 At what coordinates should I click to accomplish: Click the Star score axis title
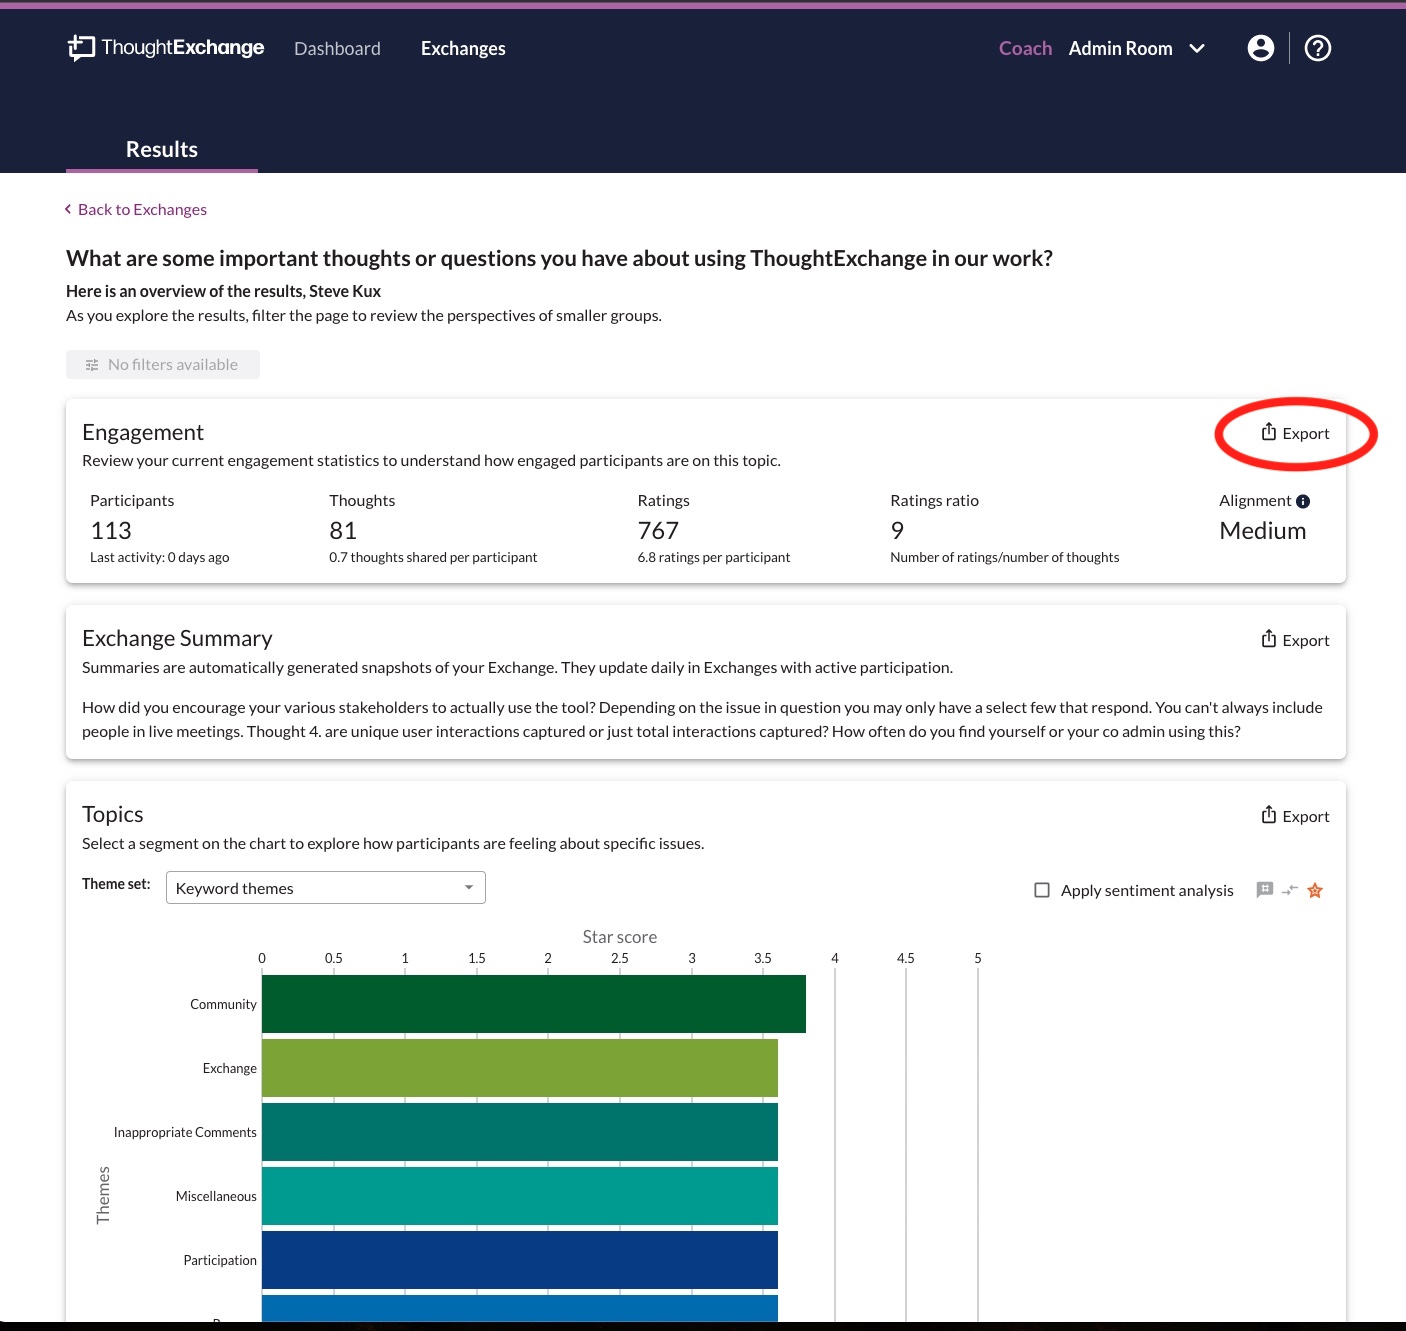620,937
